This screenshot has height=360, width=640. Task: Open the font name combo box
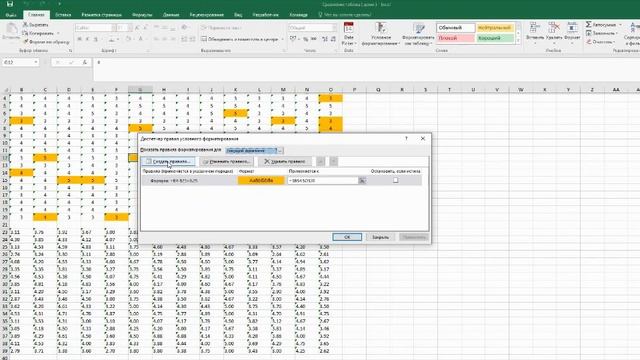(96, 28)
